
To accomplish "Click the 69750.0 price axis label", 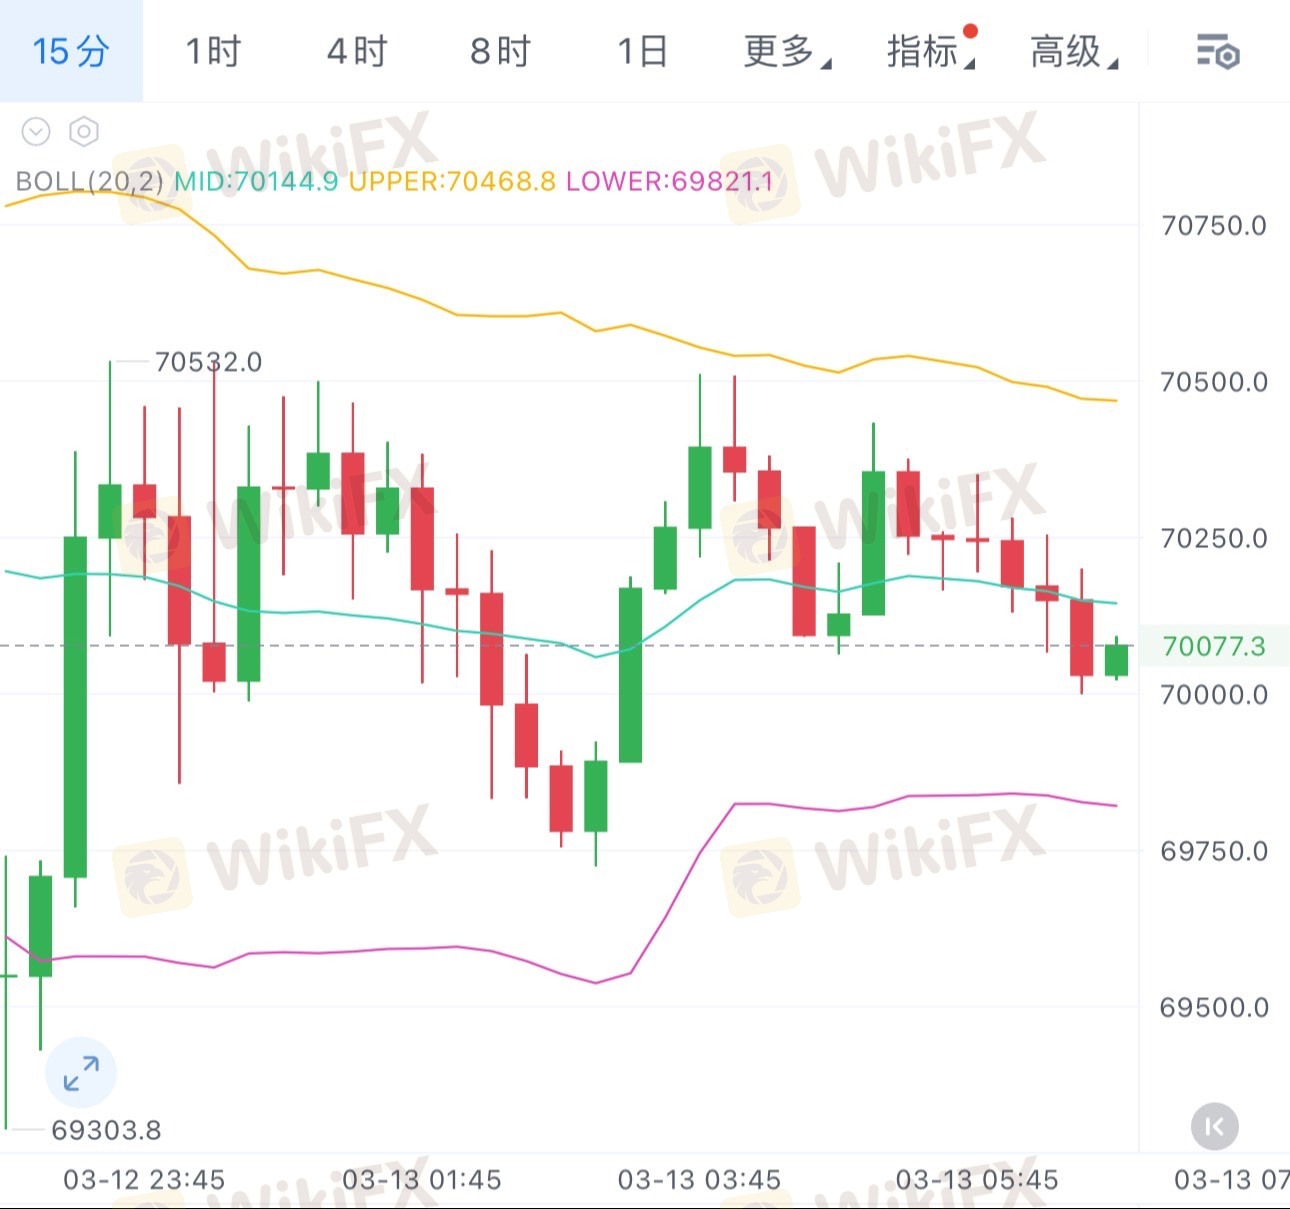I will [x=1214, y=851].
